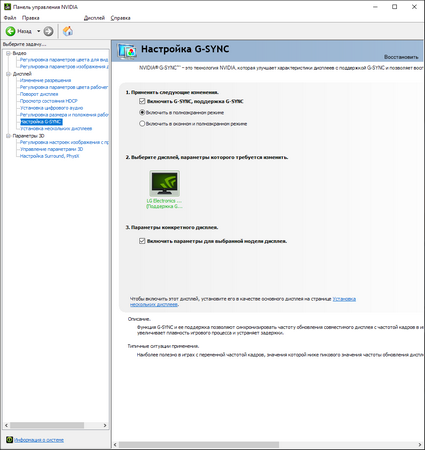Open Регулировка размера и положения рабочего стола
The image size is (425, 450).
tap(64, 115)
